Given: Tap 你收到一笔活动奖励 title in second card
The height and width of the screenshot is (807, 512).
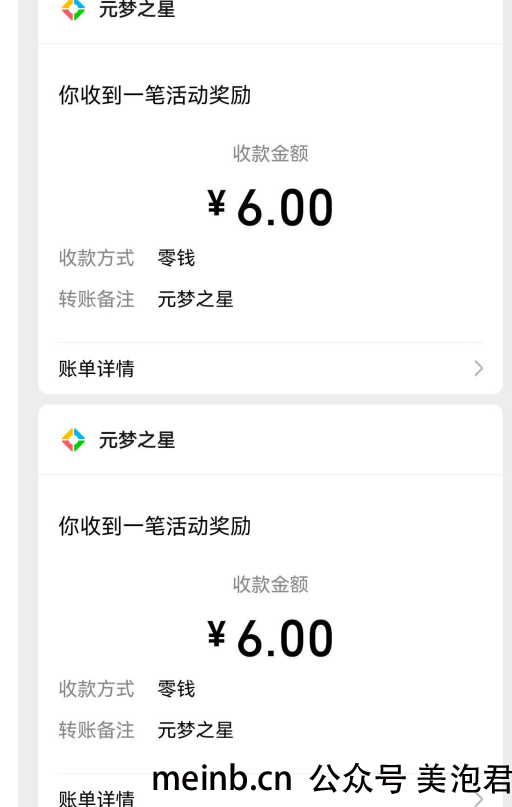Looking at the screenshot, I should pyautogui.click(x=154, y=526).
